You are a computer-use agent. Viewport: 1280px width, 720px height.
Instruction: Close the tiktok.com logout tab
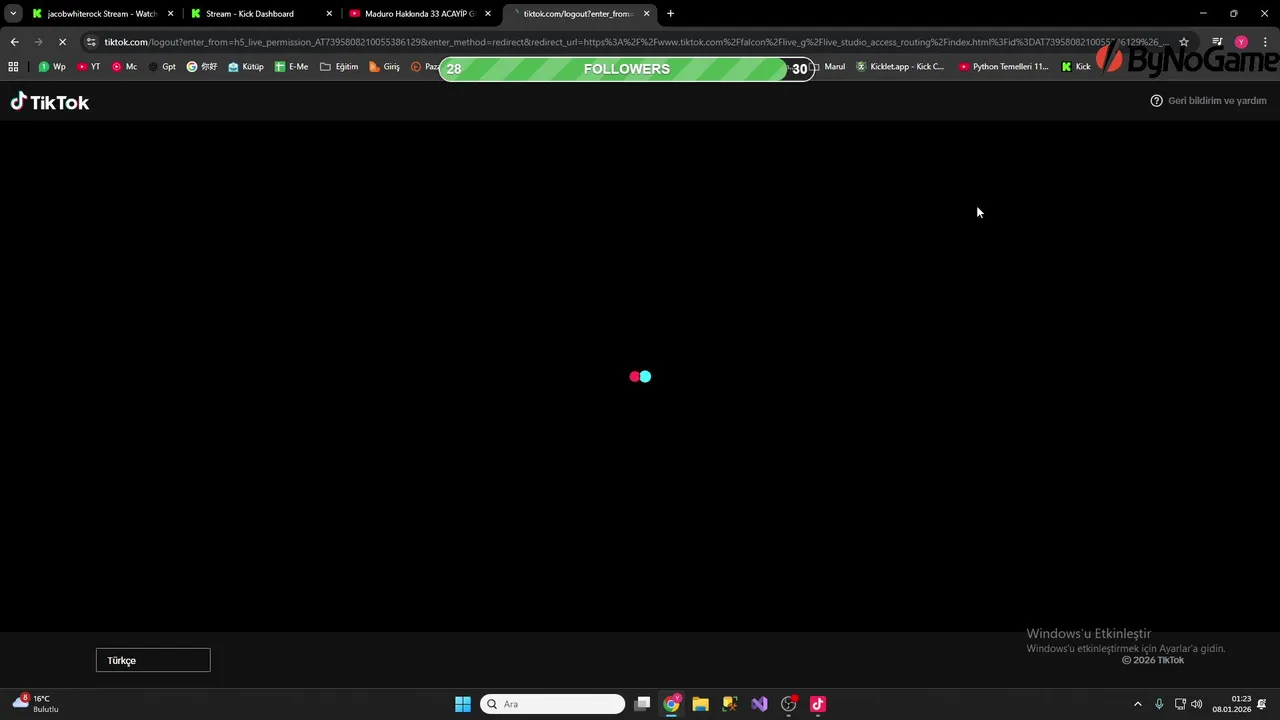[647, 14]
